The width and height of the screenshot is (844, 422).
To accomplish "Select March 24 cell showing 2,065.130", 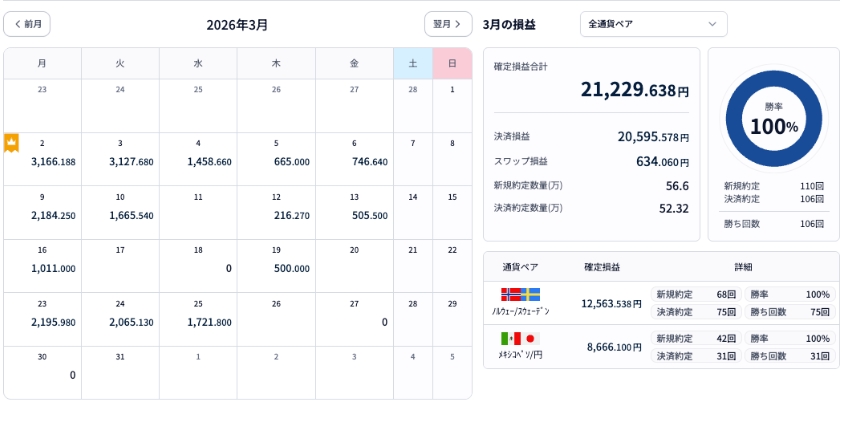I will click(x=121, y=319).
